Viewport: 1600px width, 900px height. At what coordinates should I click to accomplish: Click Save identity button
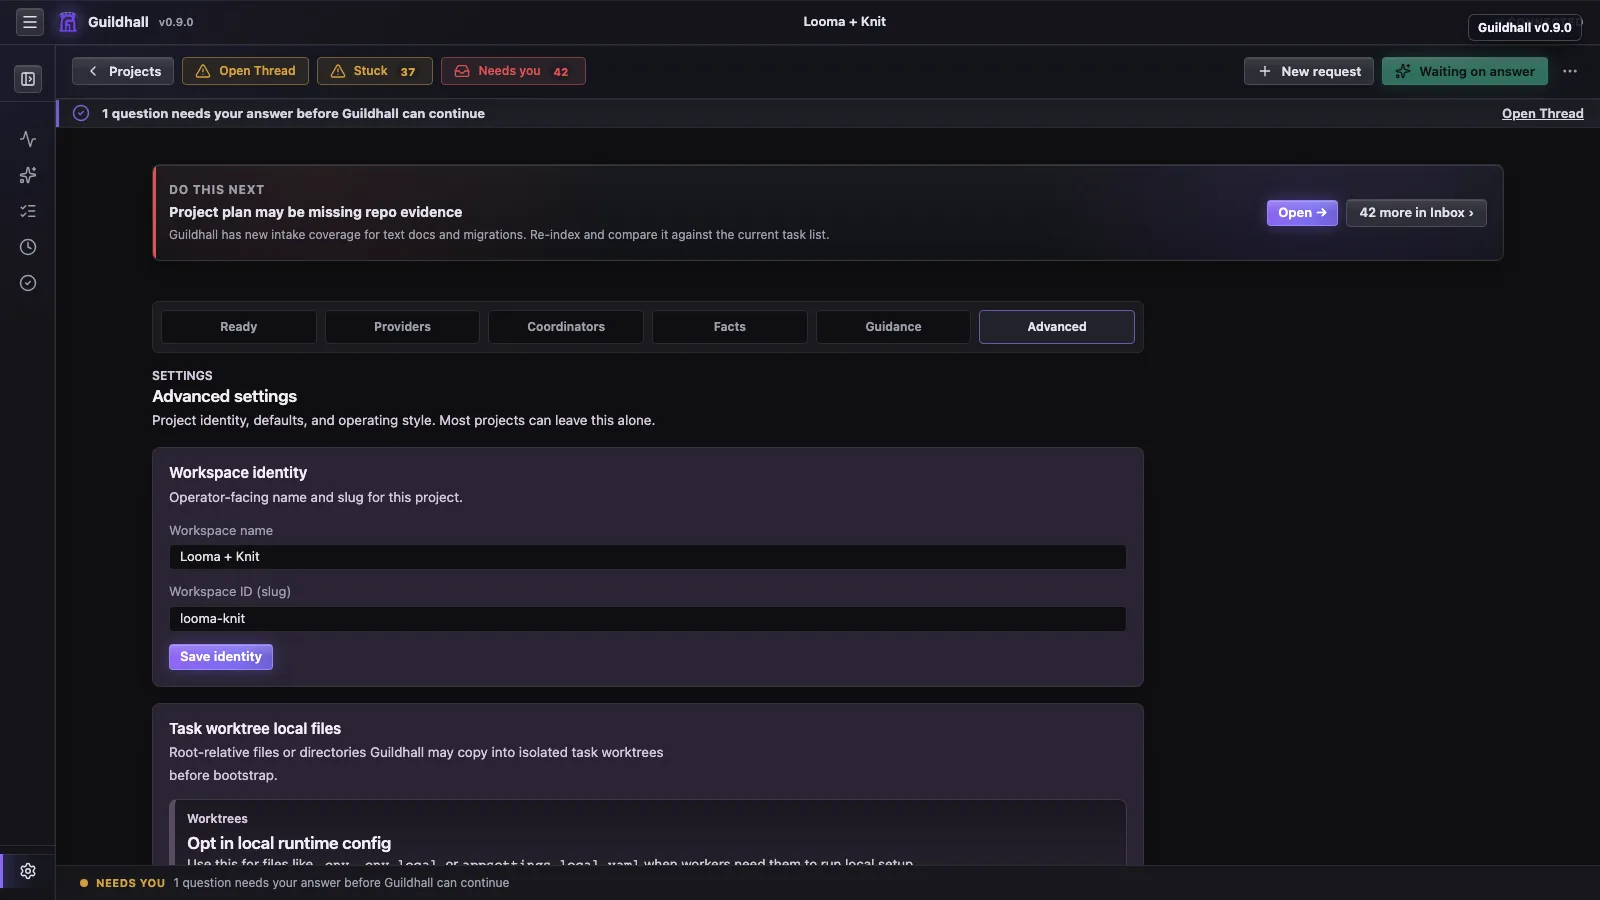221,657
